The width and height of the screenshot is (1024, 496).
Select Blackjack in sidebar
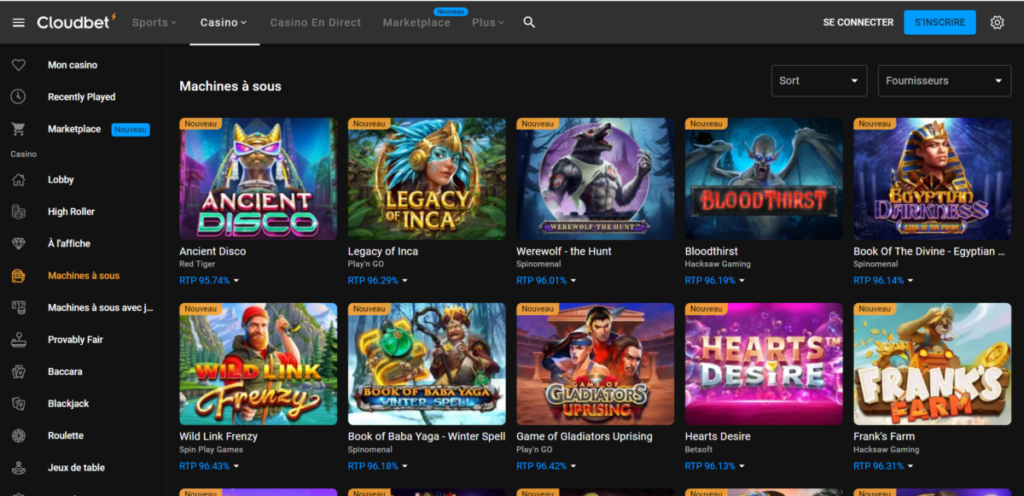pyautogui.click(x=69, y=403)
